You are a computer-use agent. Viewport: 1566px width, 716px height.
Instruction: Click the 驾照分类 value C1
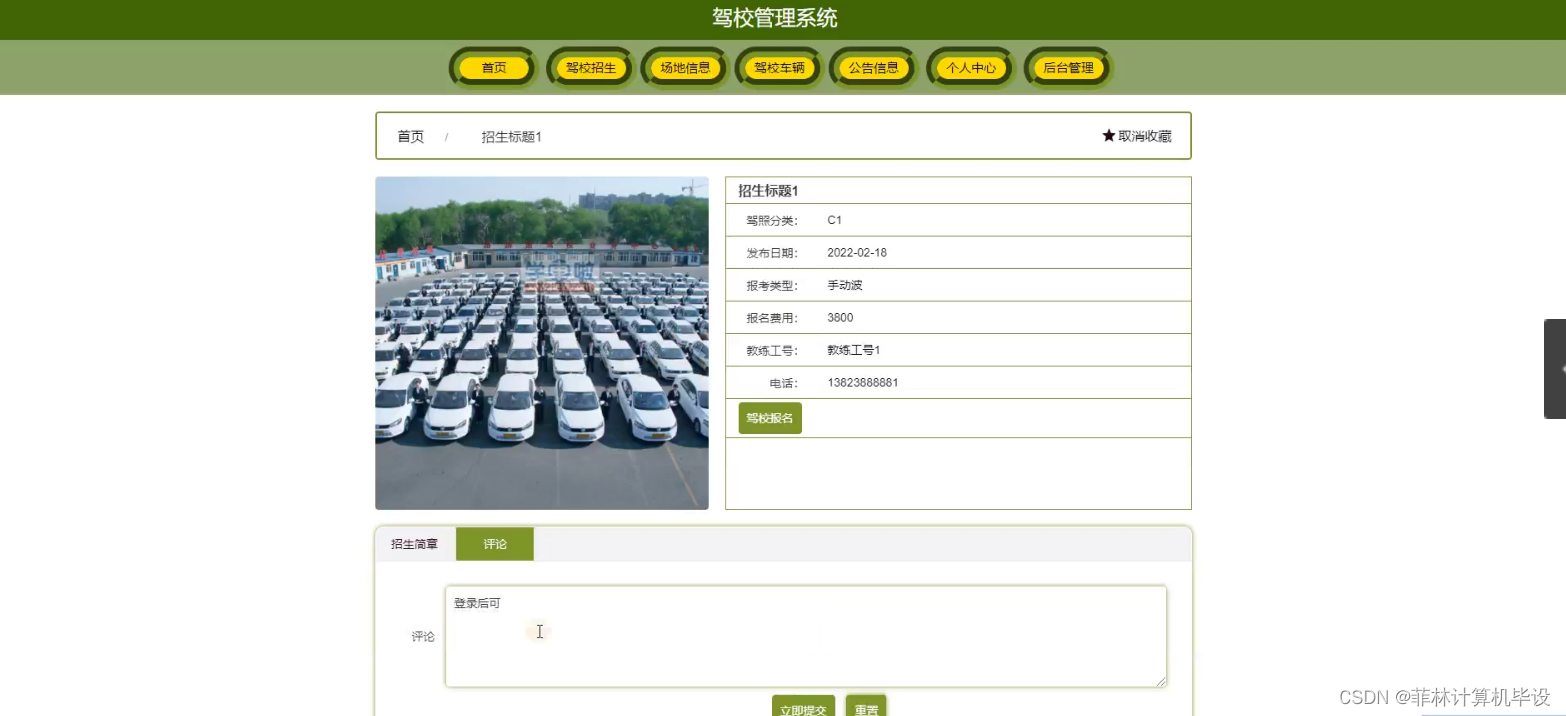[x=835, y=220]
